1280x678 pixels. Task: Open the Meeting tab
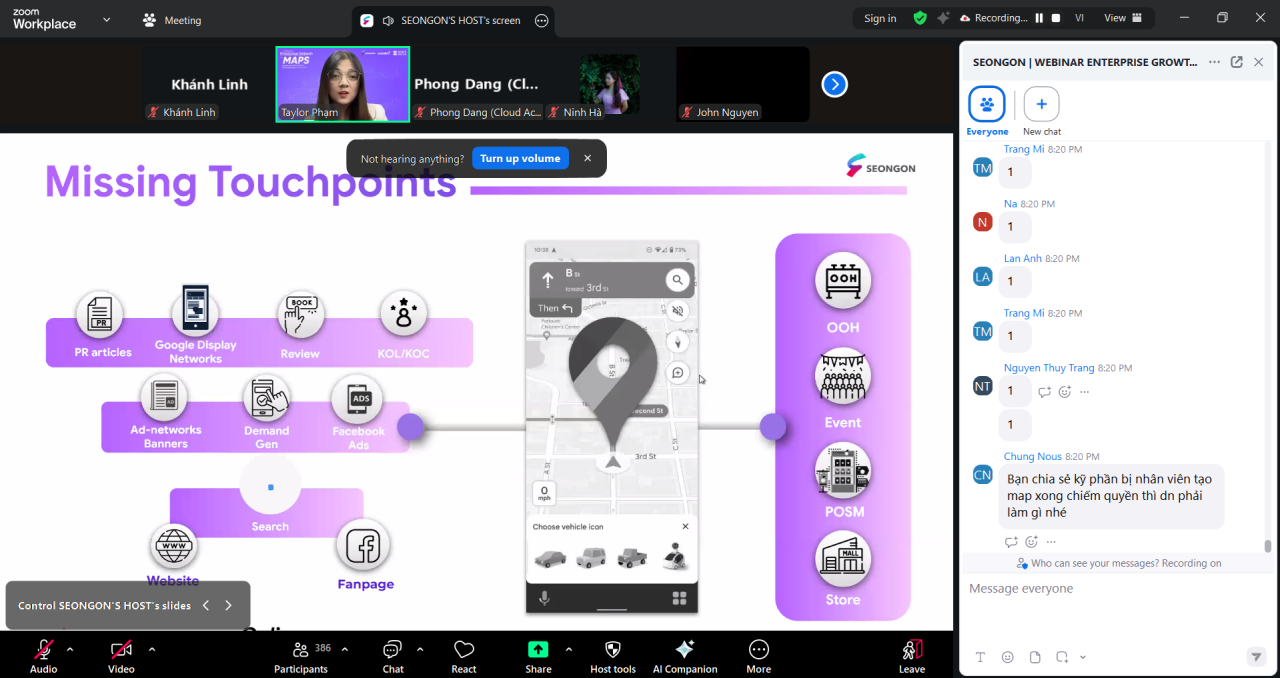[x=172, y=20]
